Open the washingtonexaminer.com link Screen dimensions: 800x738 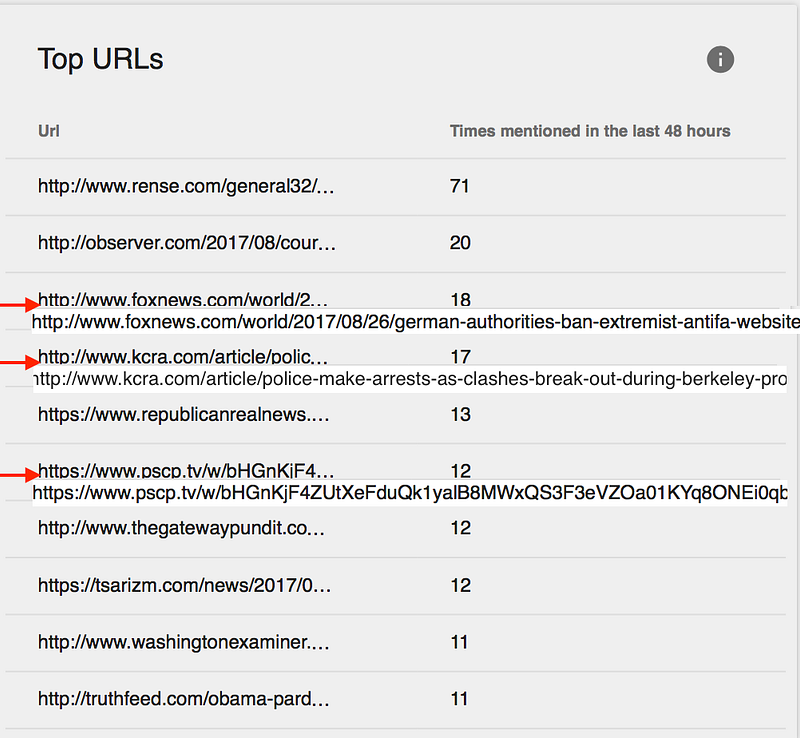pos(183,642)
